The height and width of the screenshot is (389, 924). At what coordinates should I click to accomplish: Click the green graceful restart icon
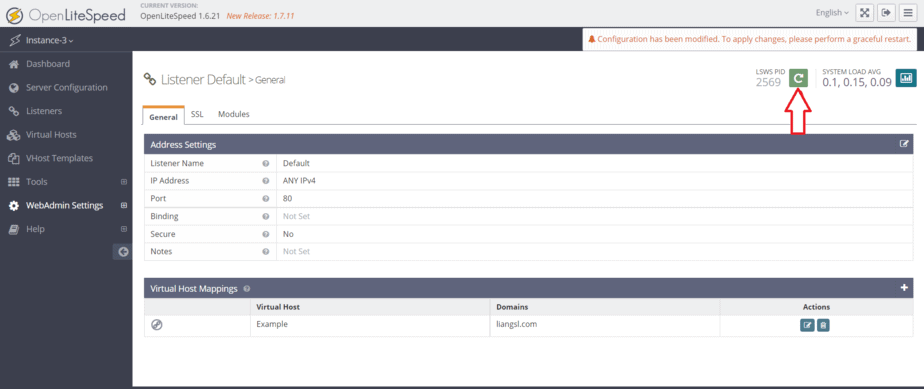798,78
